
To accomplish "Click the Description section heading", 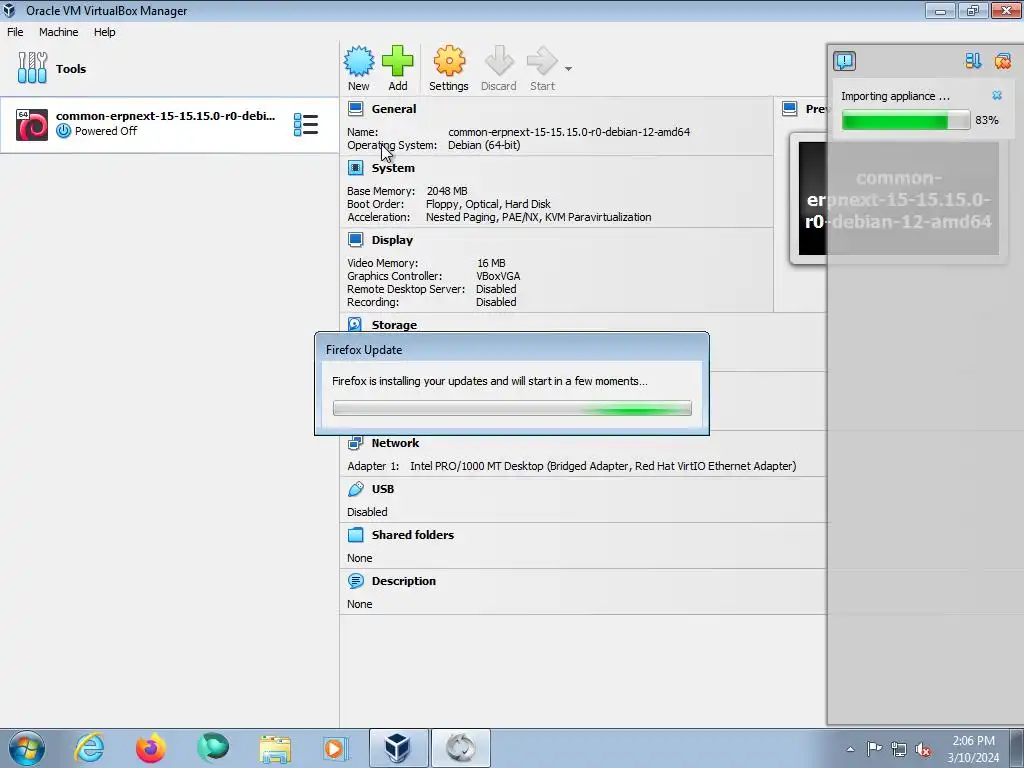I will tap(404, 581).
